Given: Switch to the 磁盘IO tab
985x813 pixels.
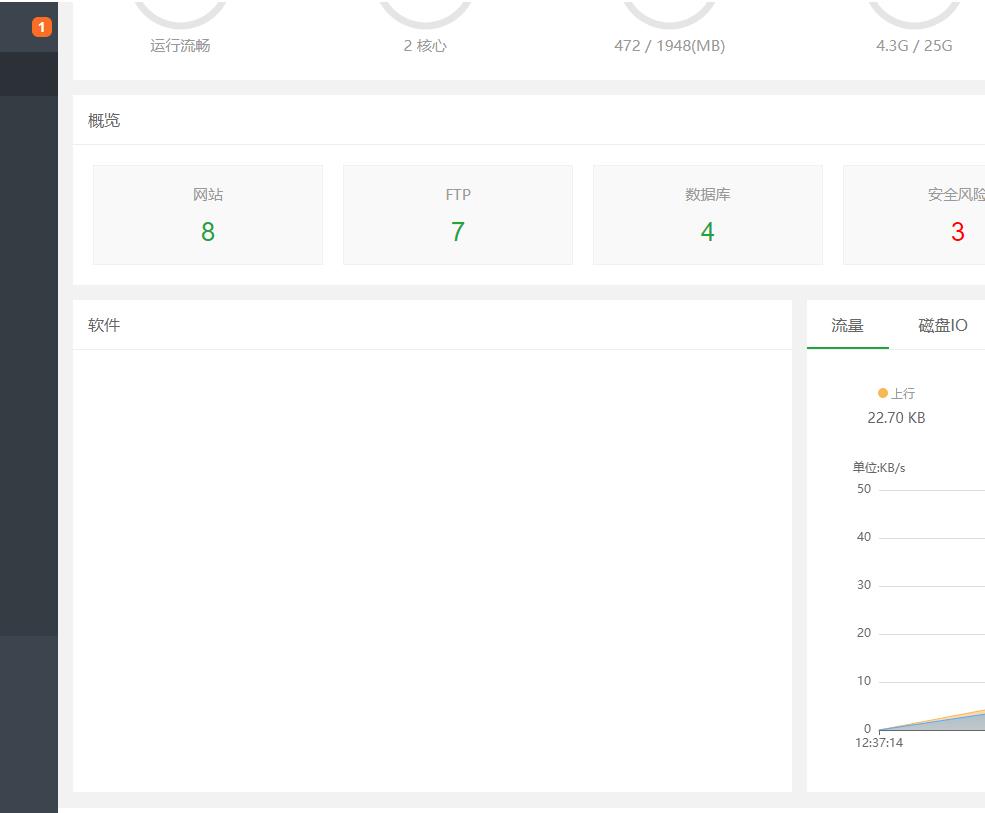Looking at the screenshot, I should (x=942, y=325).
